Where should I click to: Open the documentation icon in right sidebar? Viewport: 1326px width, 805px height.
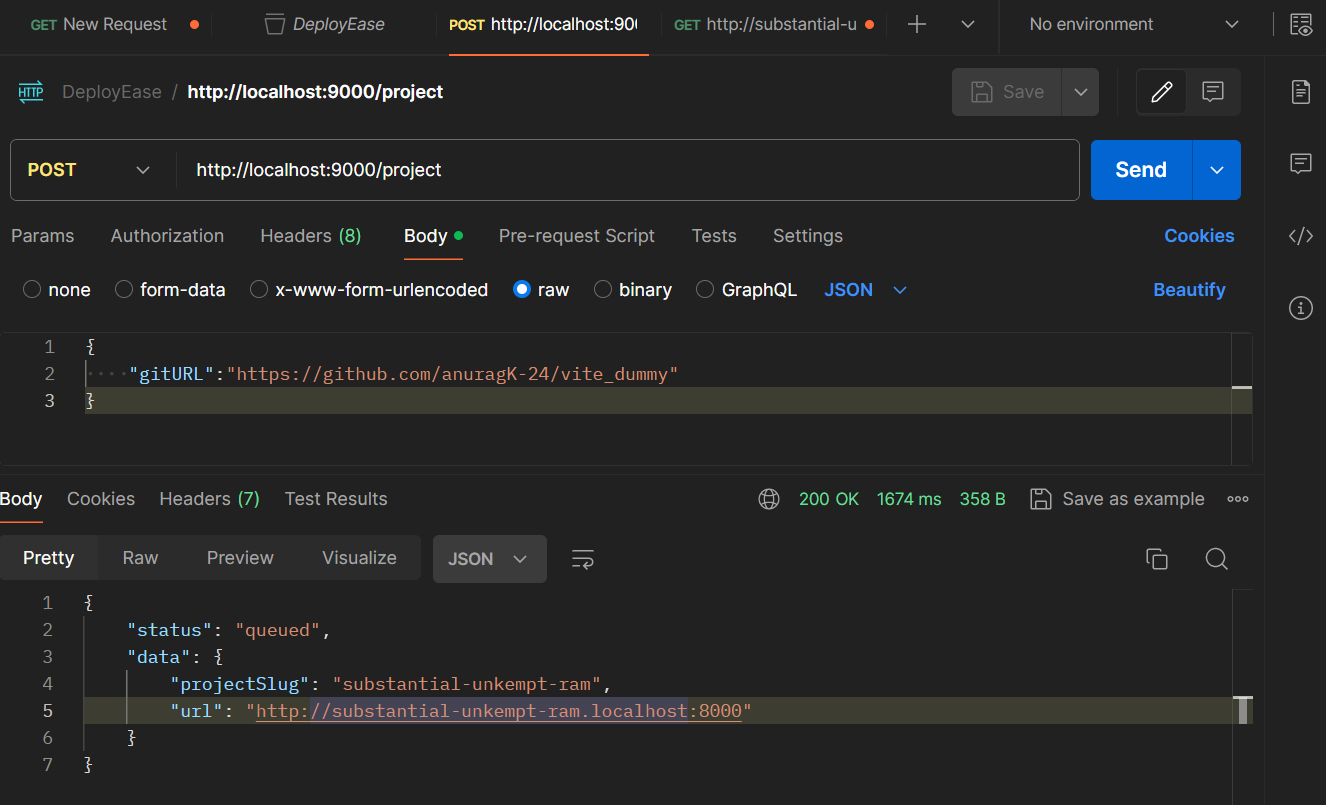pos(1300,92)
